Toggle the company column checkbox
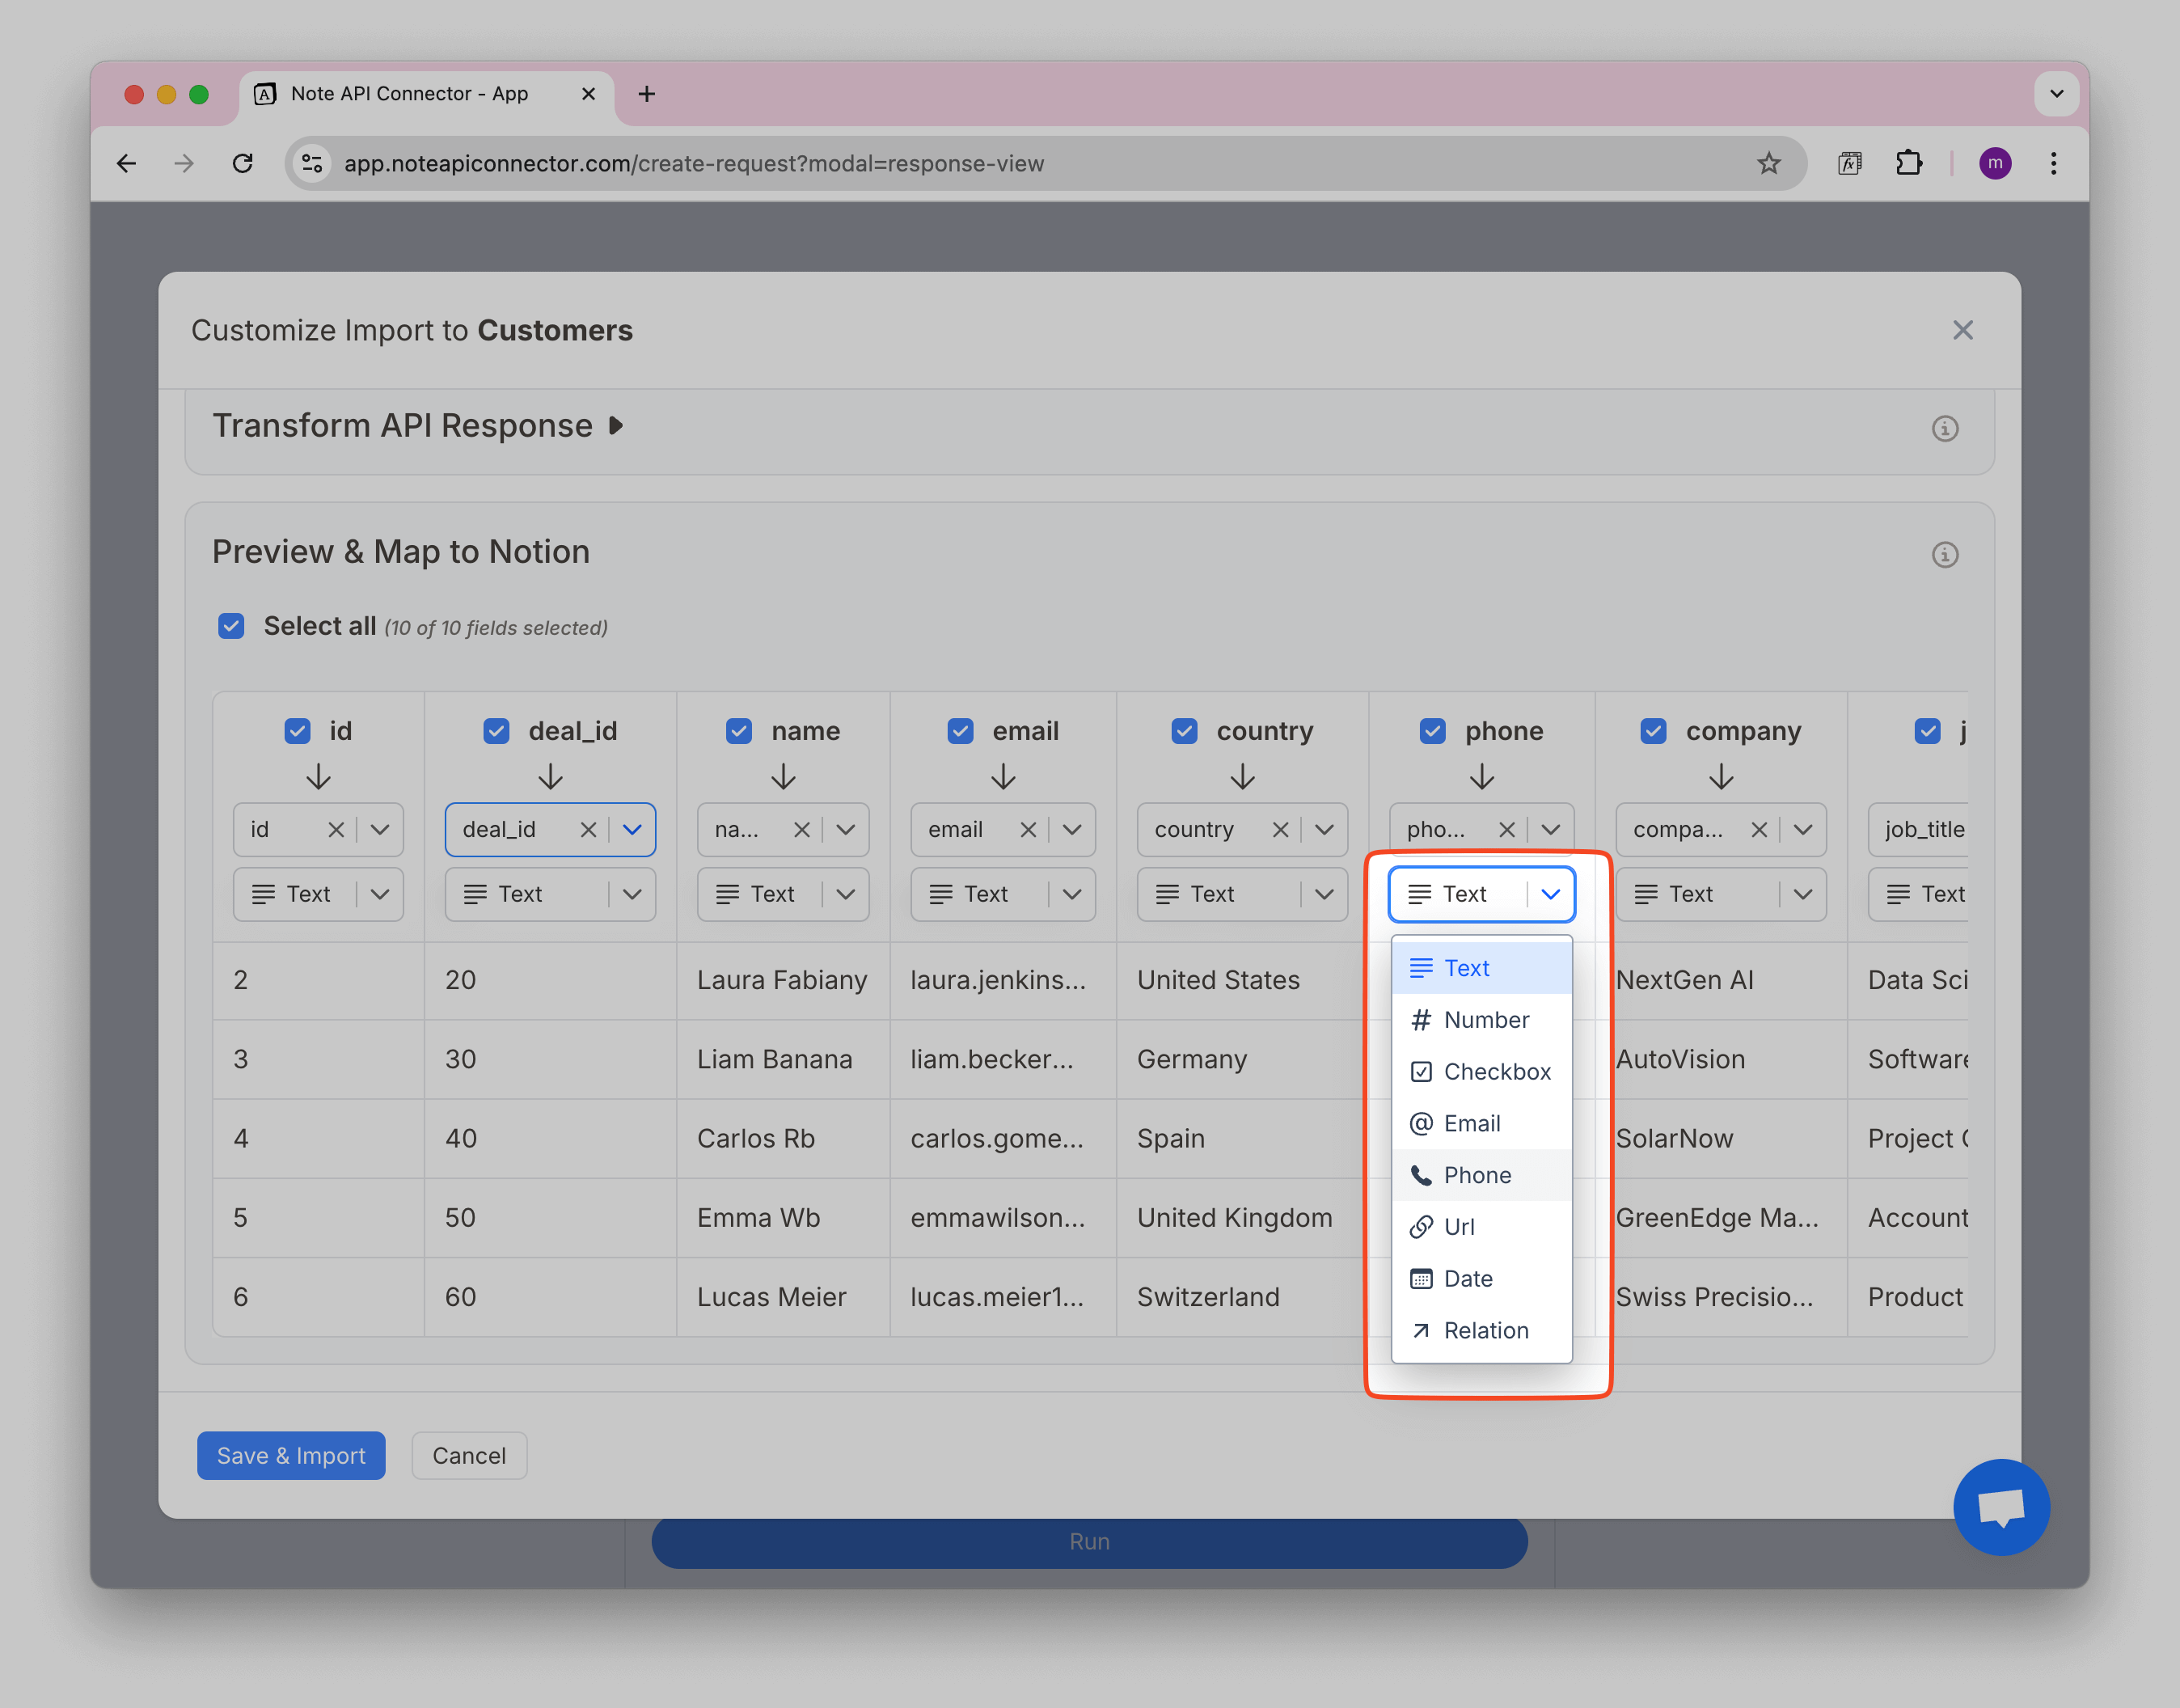The image size is (2180, 1708). pos(1653,731)
